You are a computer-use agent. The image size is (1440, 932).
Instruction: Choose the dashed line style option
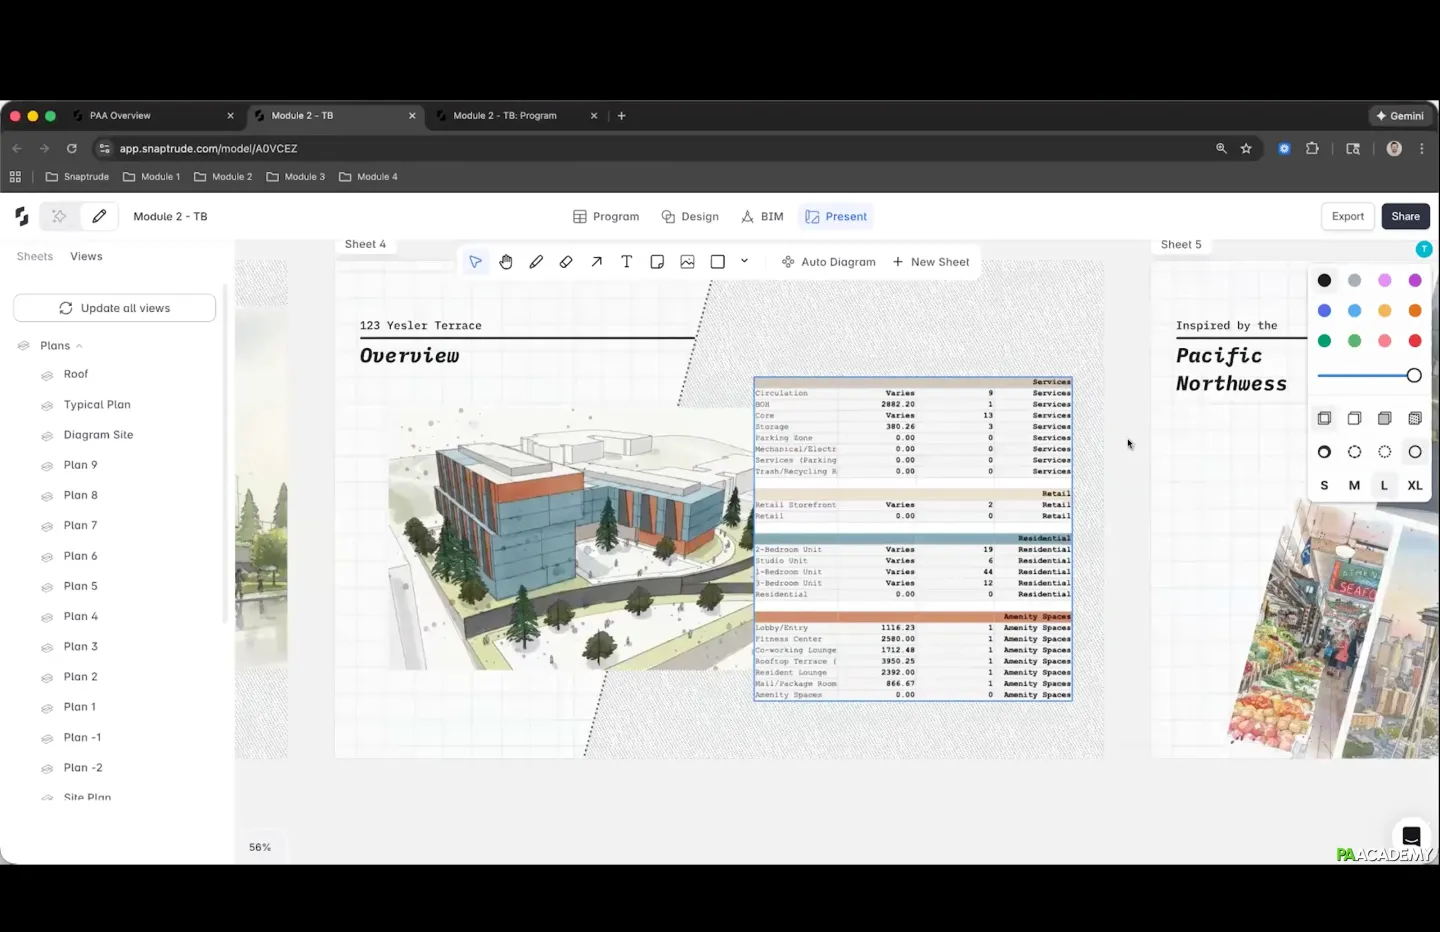coord(1354,452)
